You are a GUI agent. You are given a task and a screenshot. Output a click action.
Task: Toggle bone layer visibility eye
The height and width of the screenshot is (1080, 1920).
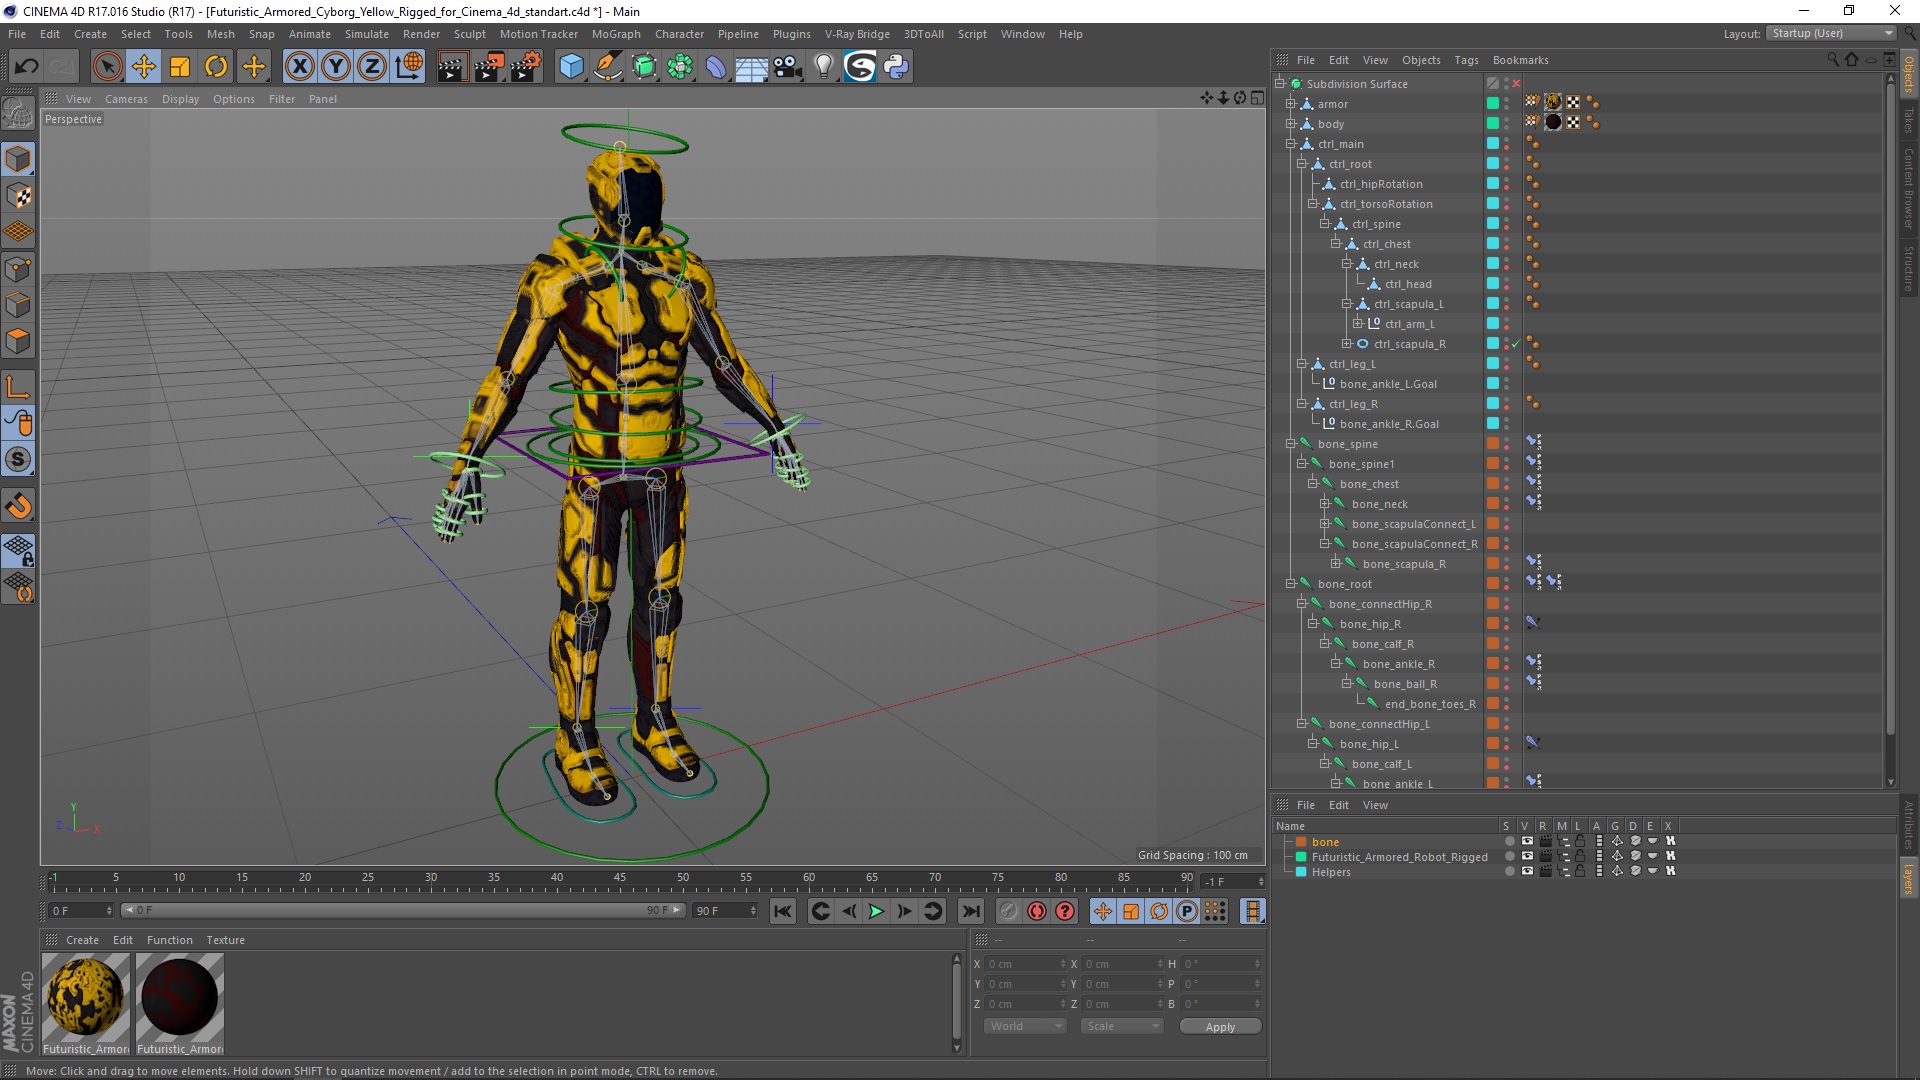tap(1527, 841)
